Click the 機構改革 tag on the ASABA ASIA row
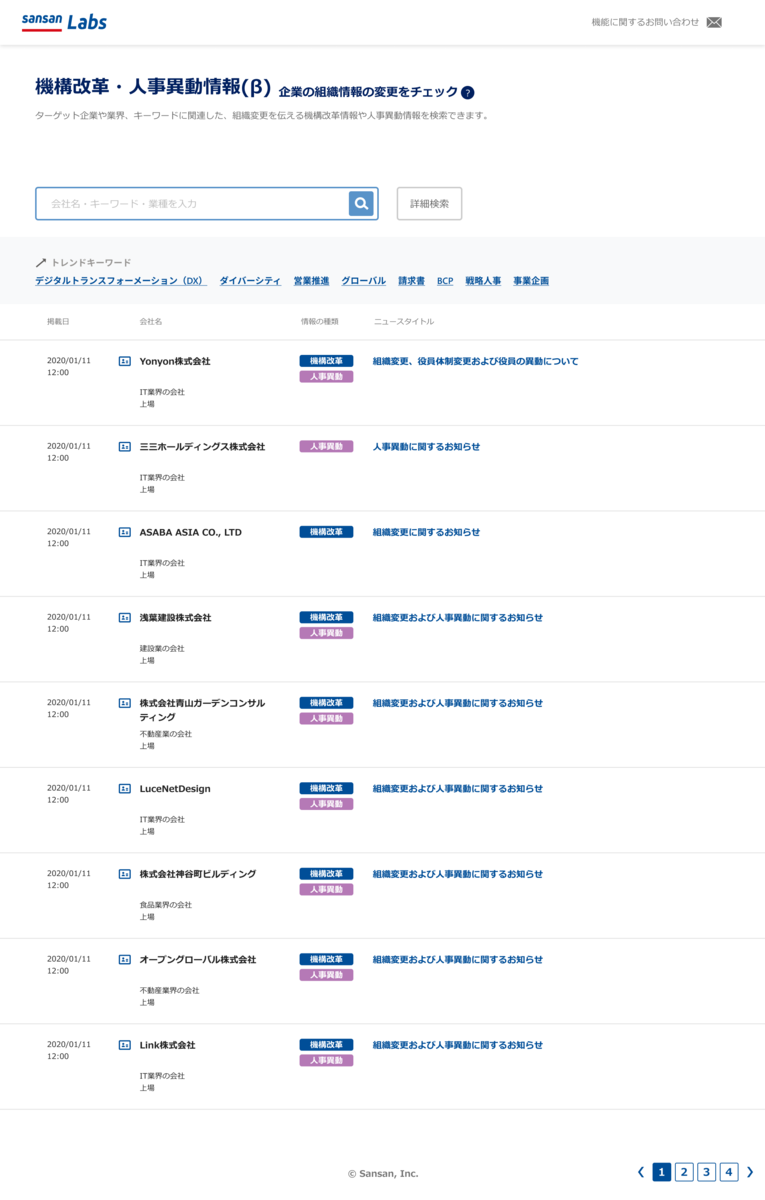 (326, 532)
